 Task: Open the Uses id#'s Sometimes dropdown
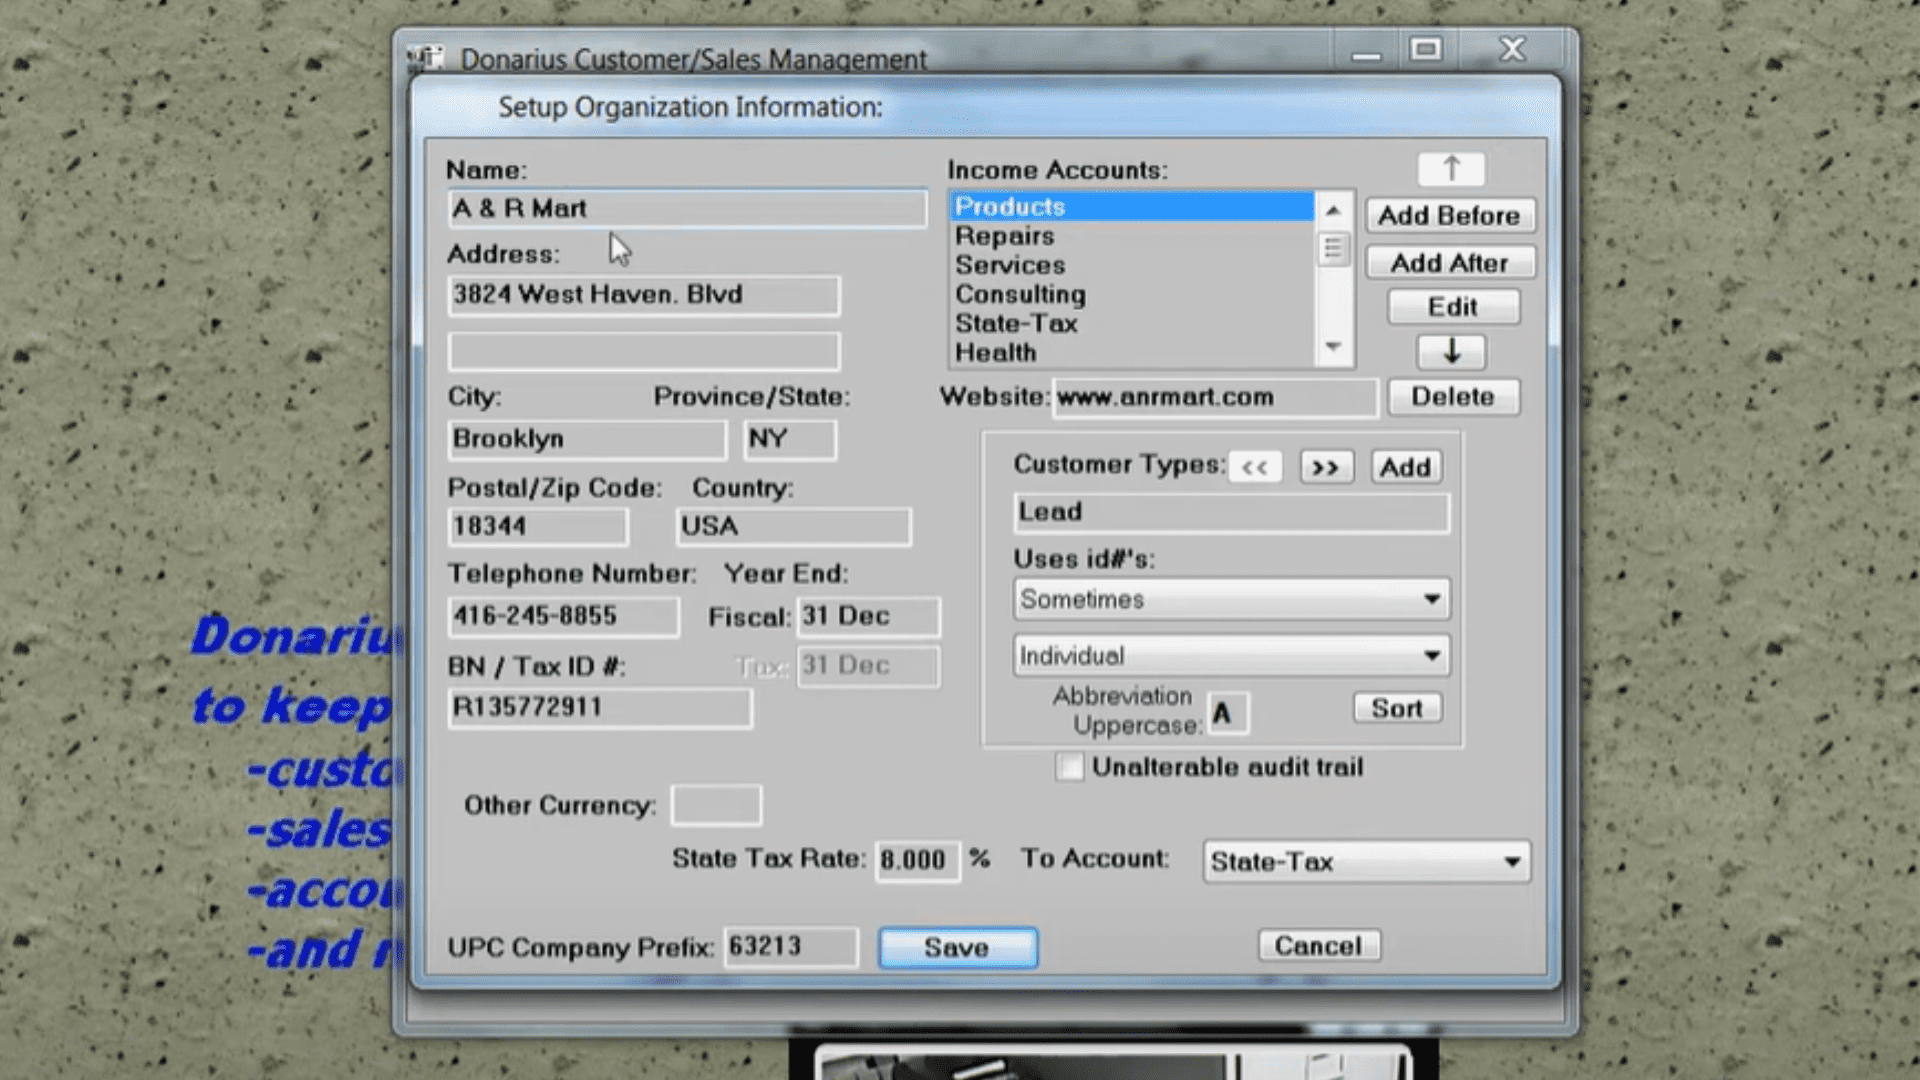[1231, 599]
